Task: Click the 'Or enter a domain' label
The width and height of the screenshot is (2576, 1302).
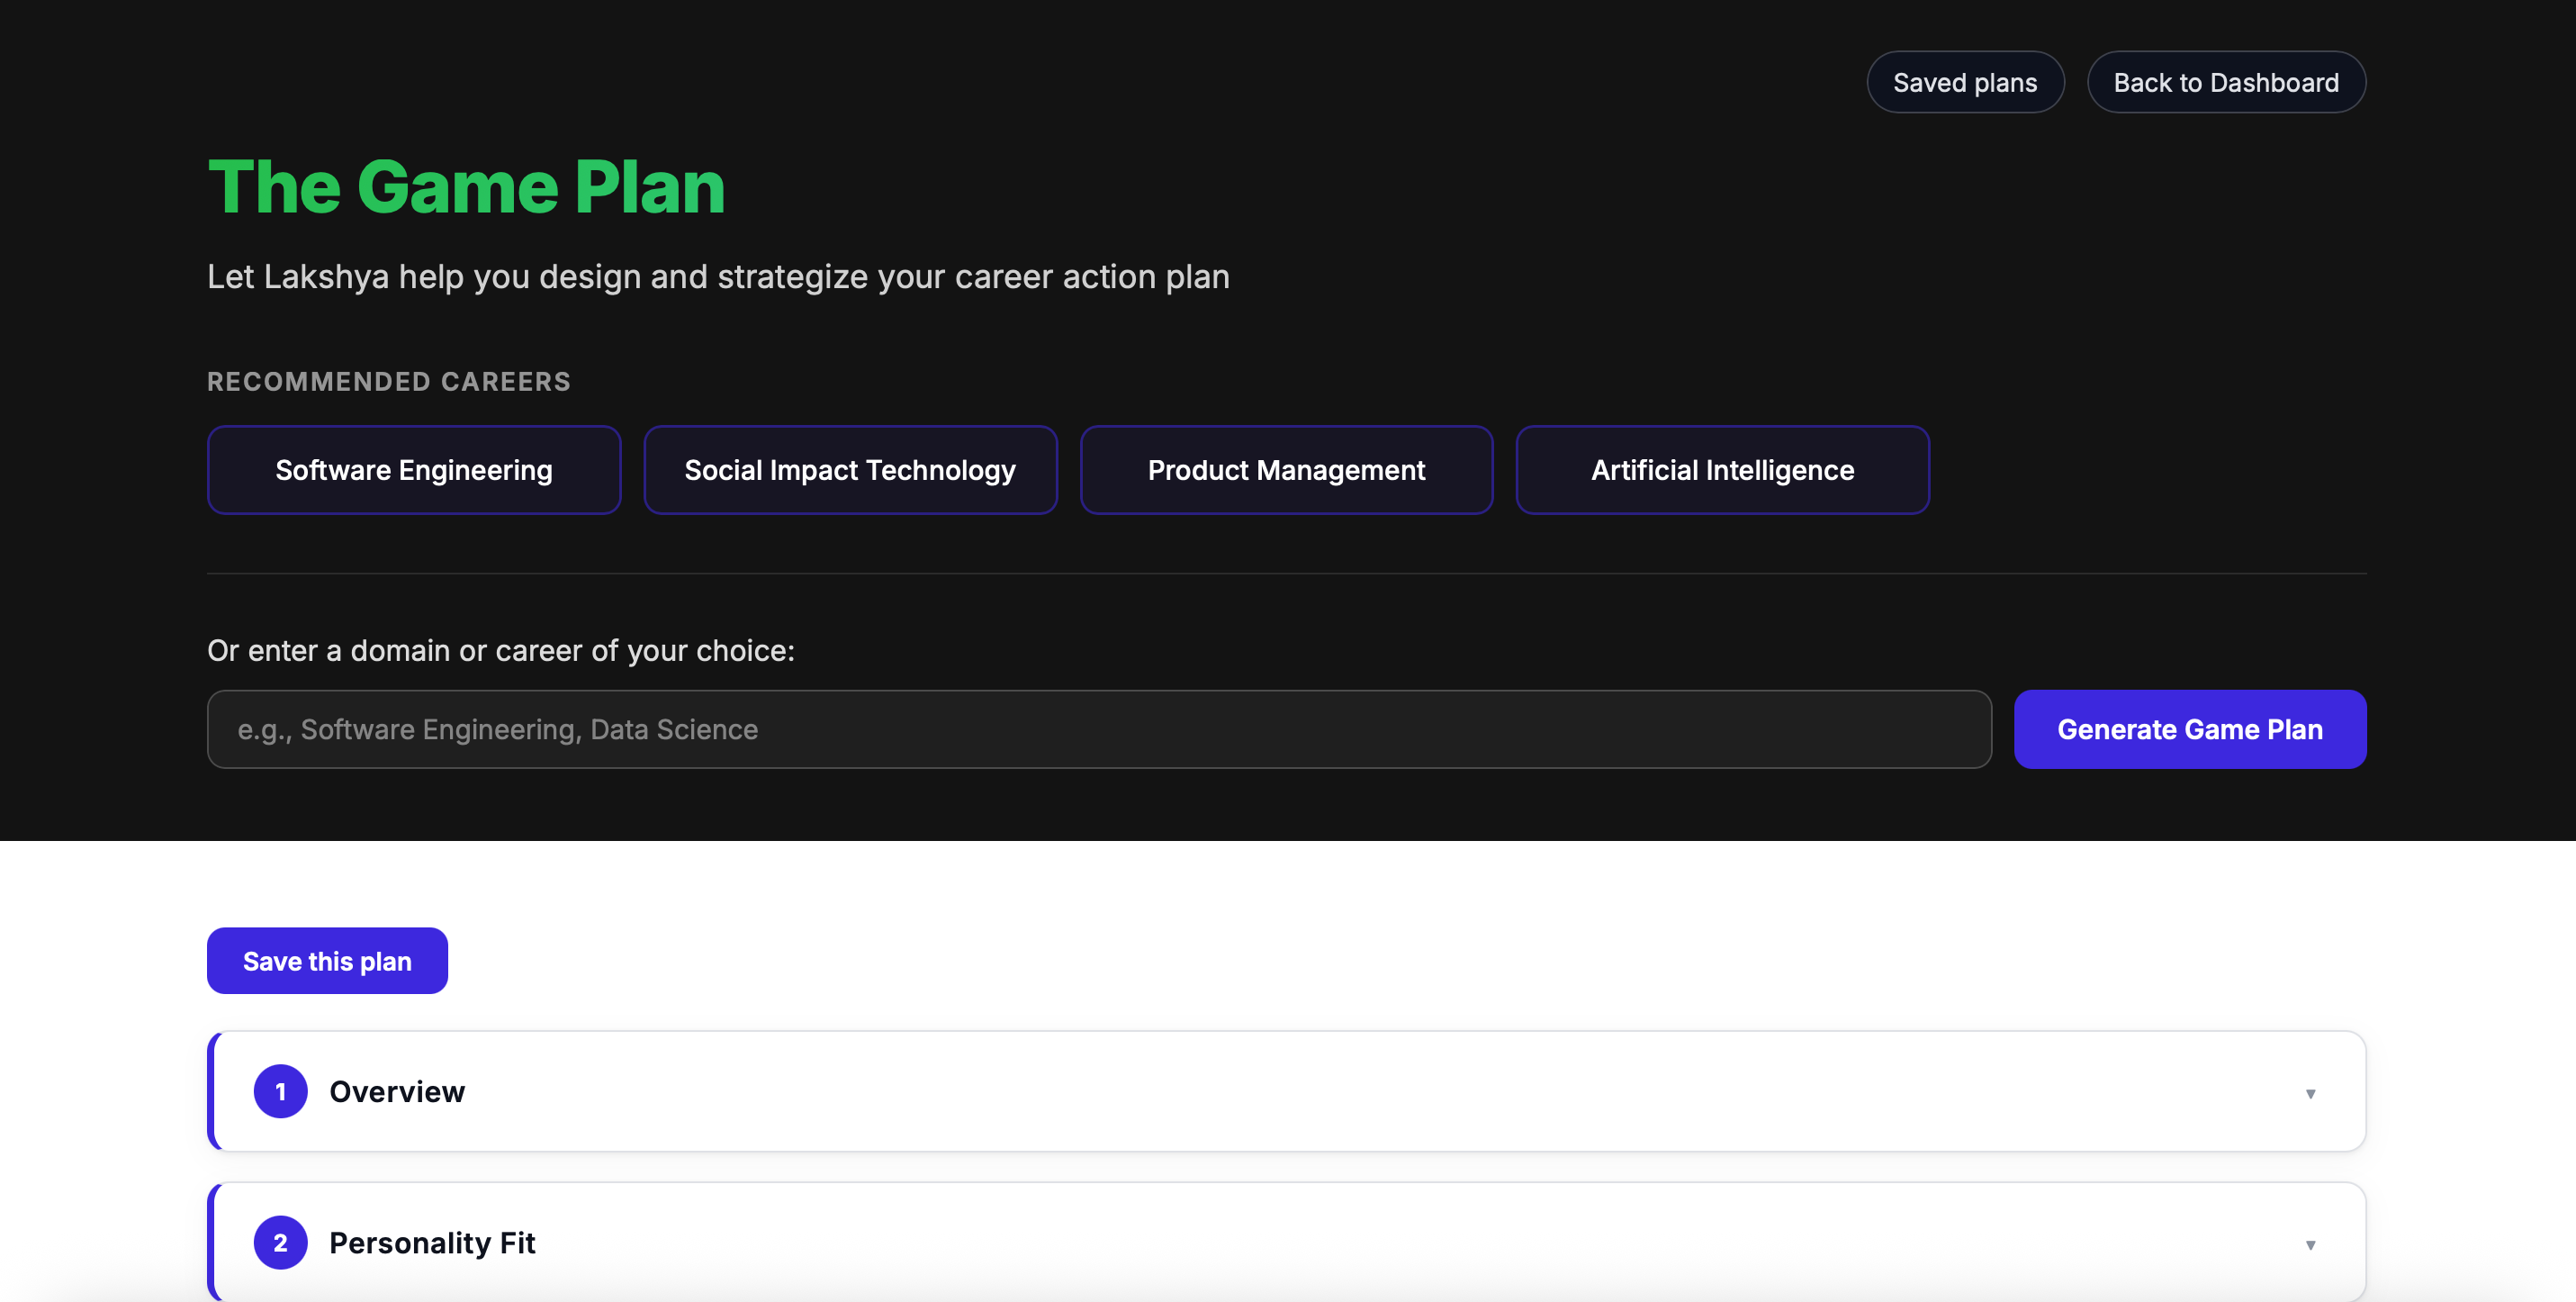Action: [x=500, y=650]
